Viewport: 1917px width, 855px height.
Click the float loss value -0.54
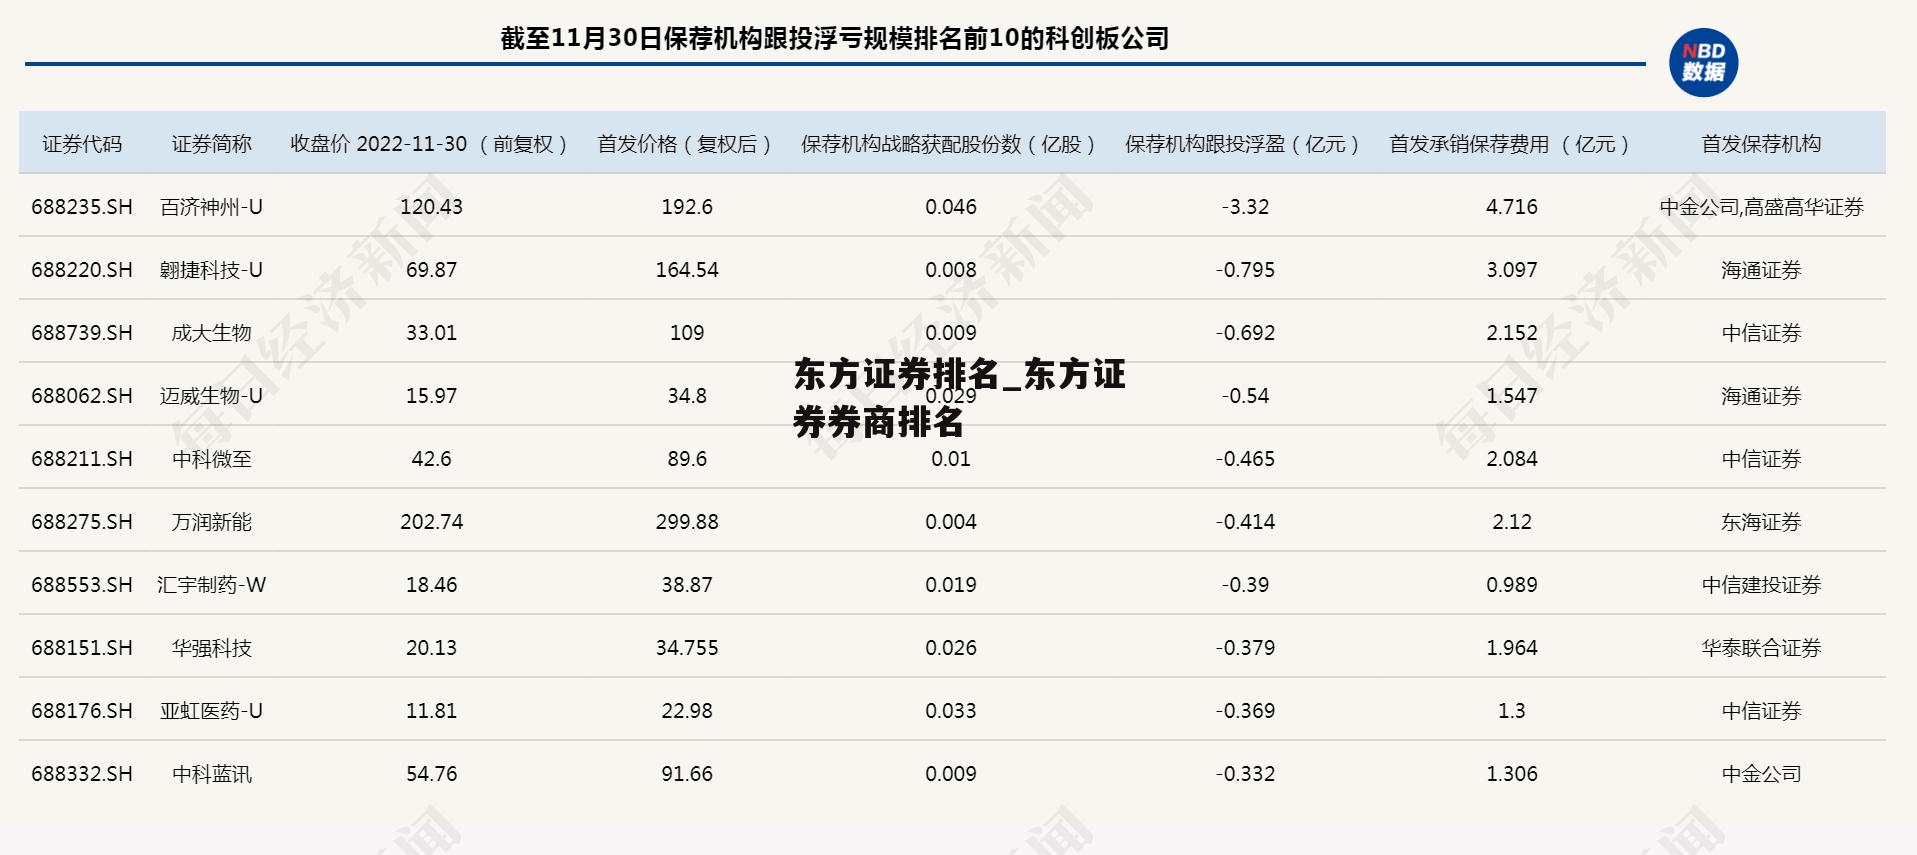(x=1245, y=396)
